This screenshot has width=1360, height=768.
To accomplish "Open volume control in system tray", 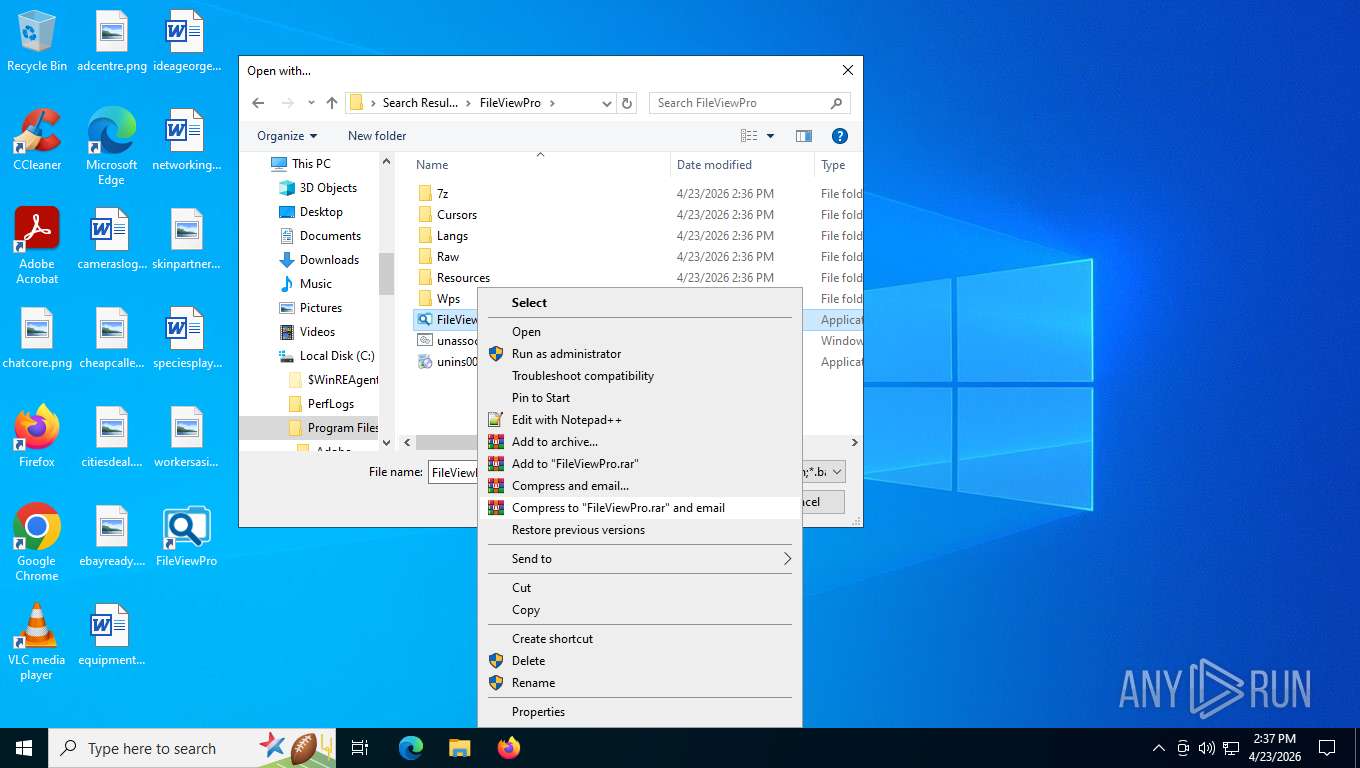I will click(x=1207, y=748).
